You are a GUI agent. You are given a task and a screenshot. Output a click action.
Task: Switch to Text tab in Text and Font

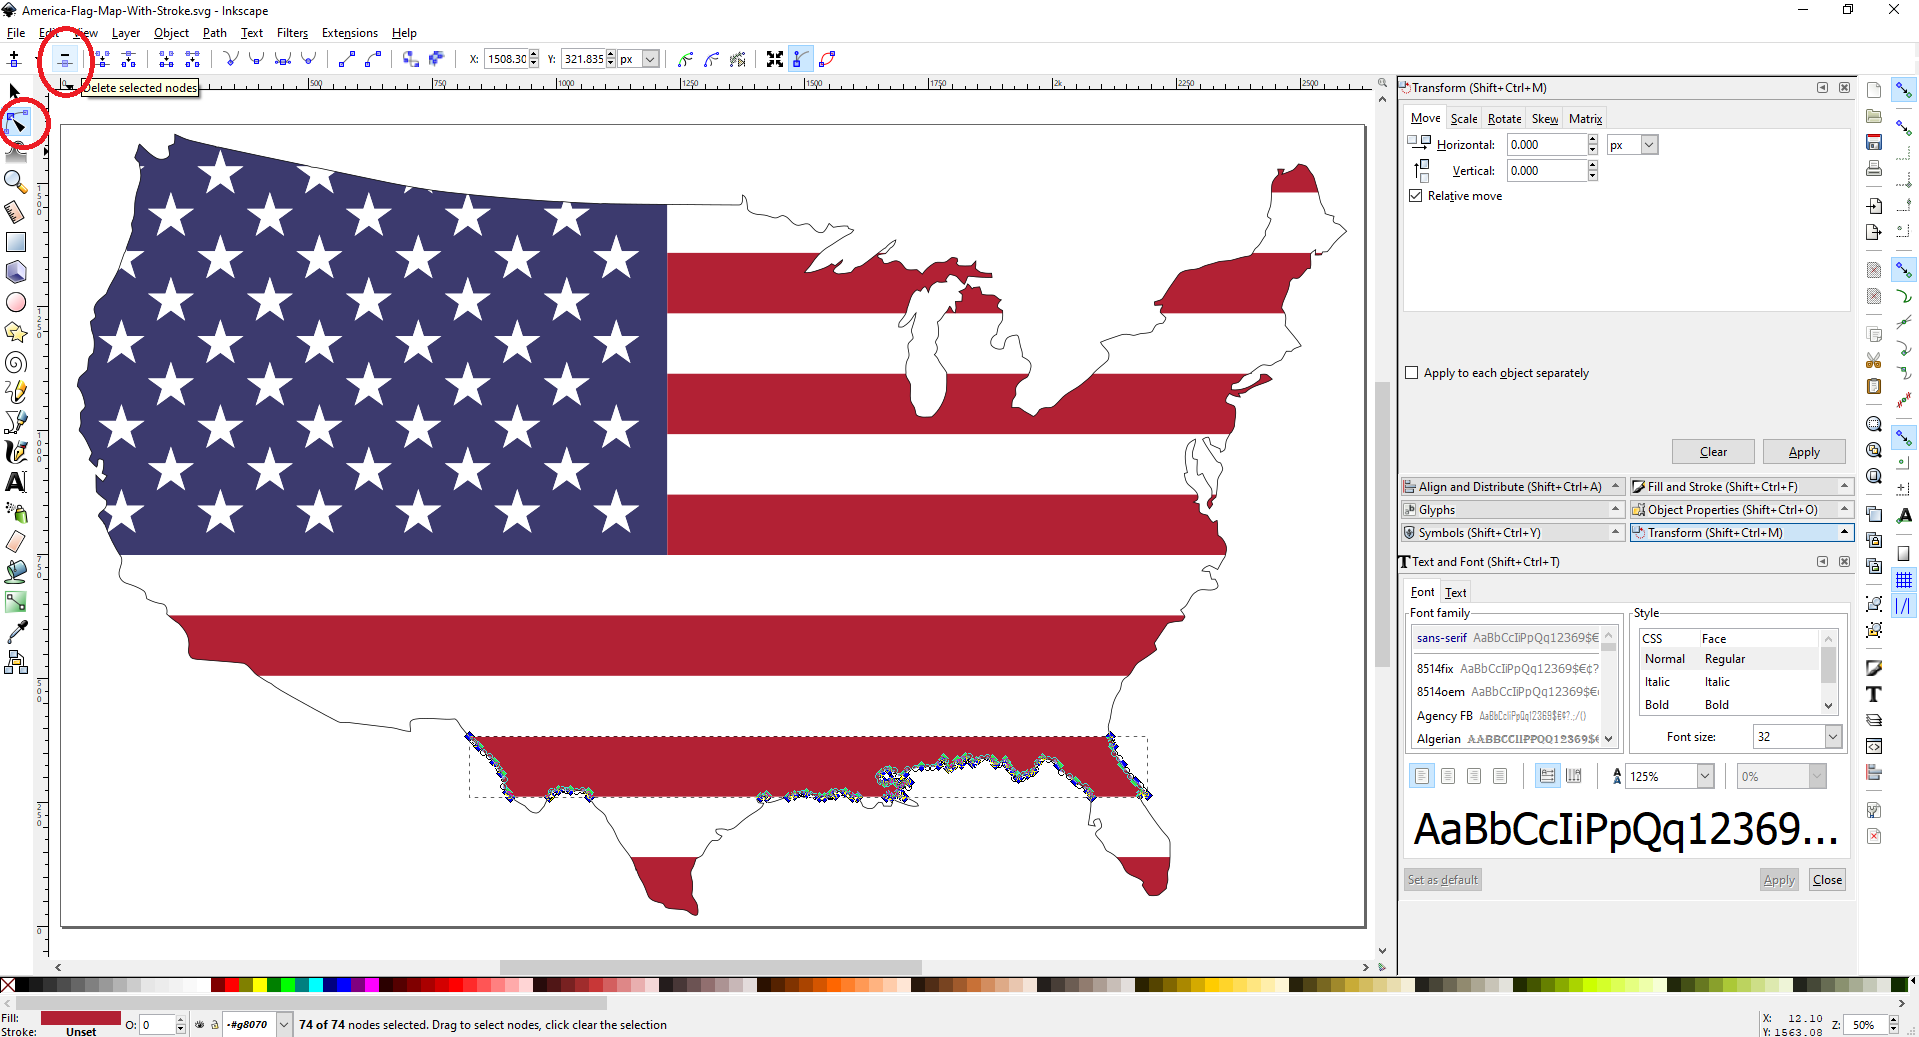click(x=1455, y=592)
